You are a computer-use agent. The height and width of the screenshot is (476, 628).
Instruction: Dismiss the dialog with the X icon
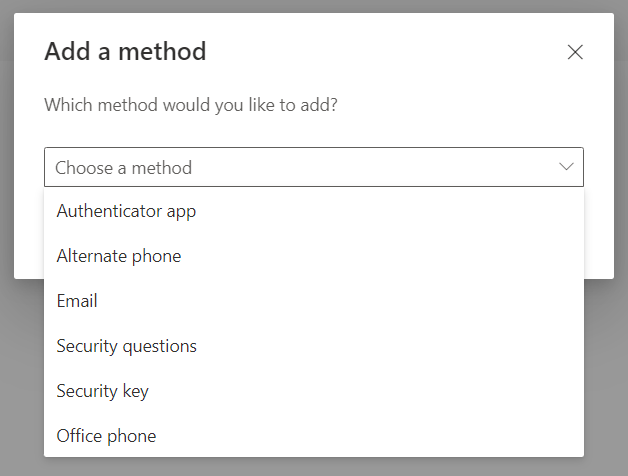[x=575, y=52]
